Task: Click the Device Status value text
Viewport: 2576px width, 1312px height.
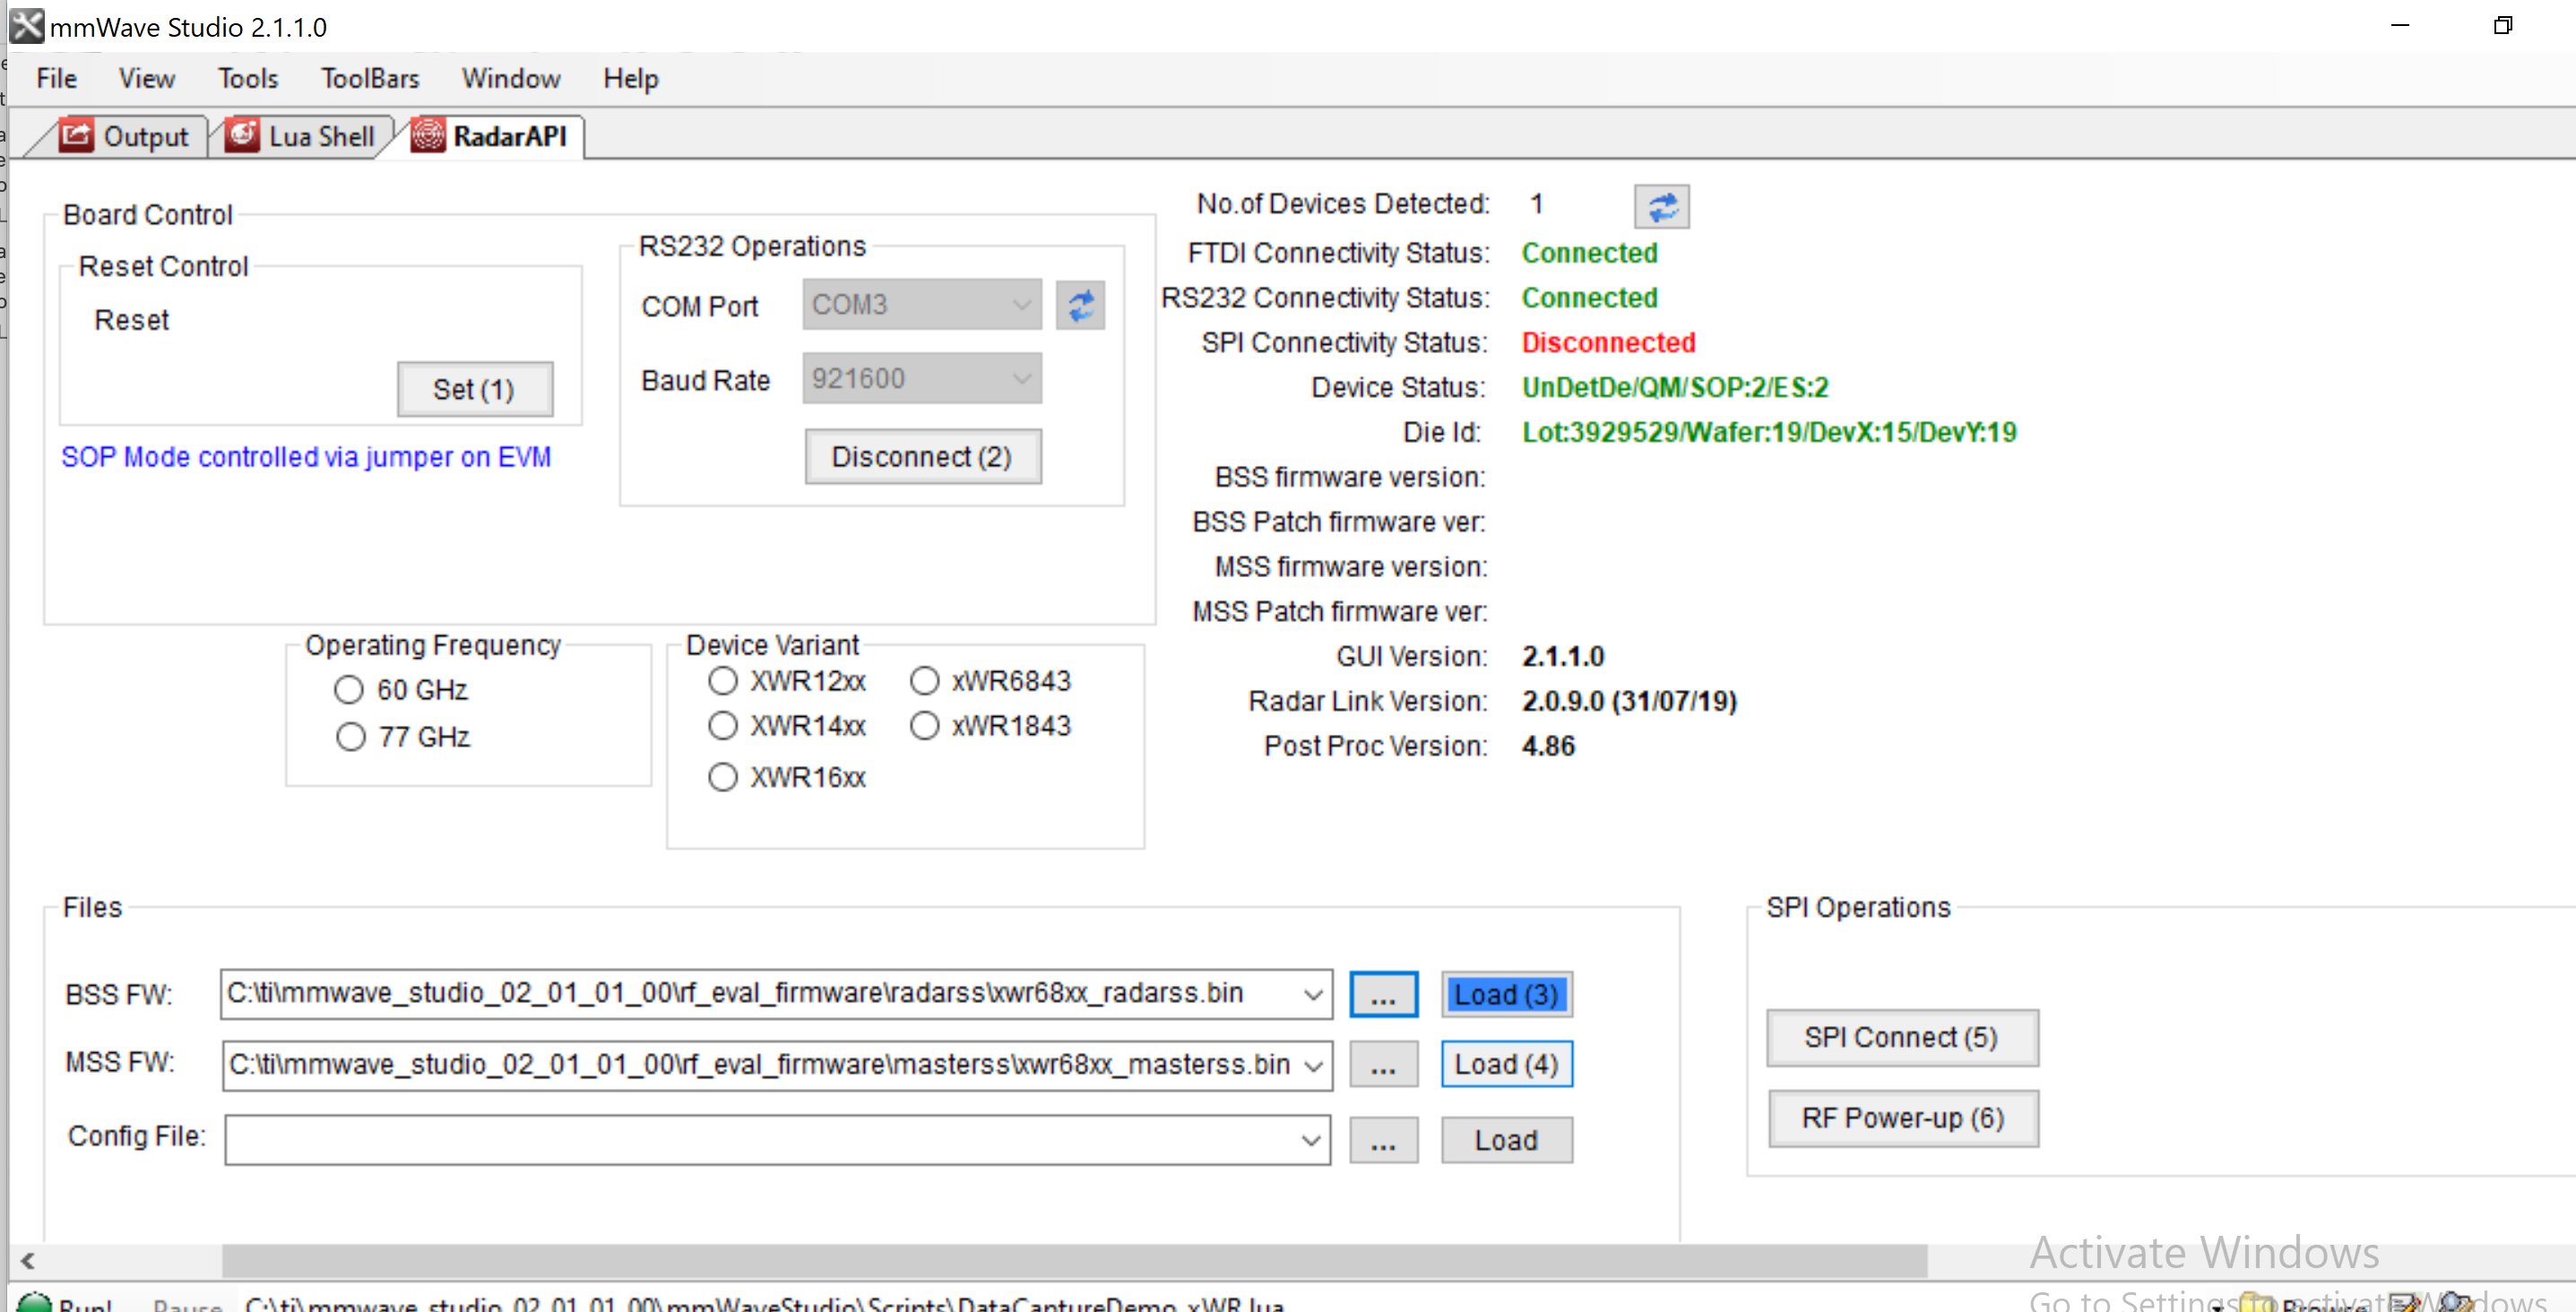Action: click(1675, 388)
